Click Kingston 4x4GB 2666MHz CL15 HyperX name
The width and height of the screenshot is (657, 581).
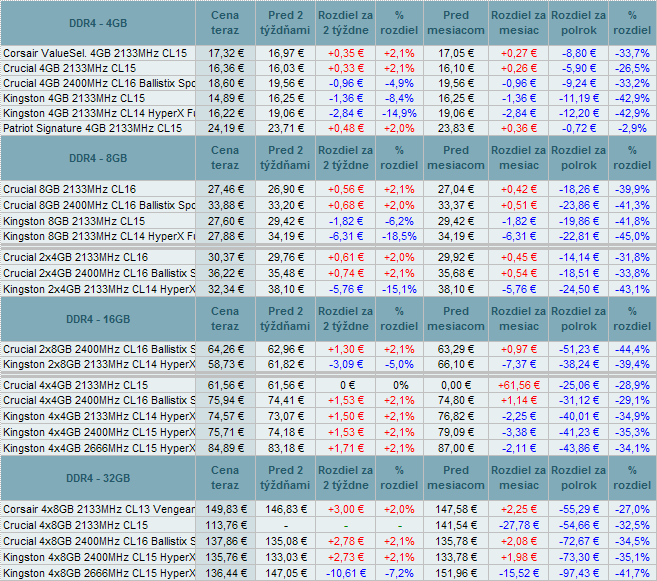pos(98,448)
